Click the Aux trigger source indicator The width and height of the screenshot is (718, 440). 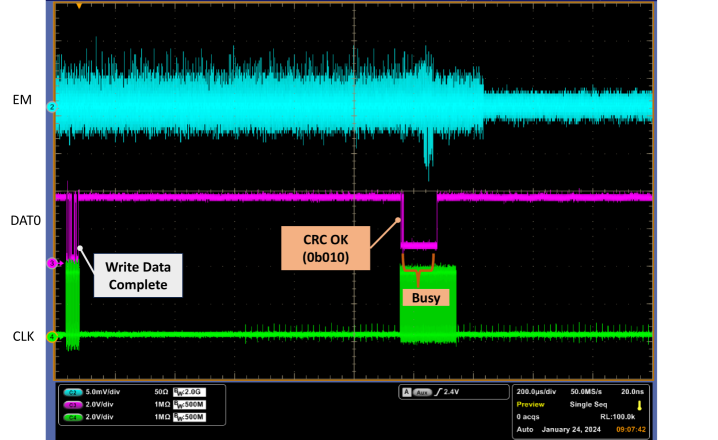(x=423, y=393)
